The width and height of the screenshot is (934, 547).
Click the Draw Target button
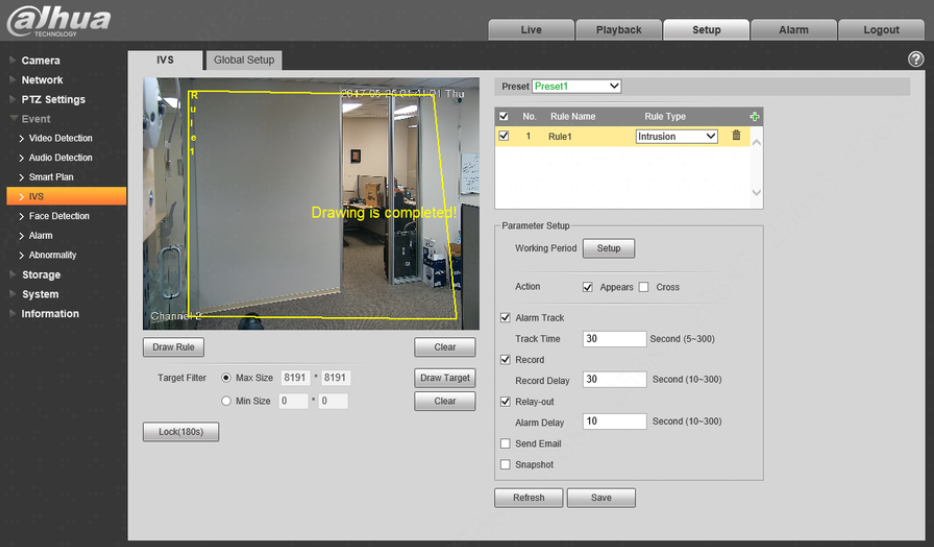point(444,378)
